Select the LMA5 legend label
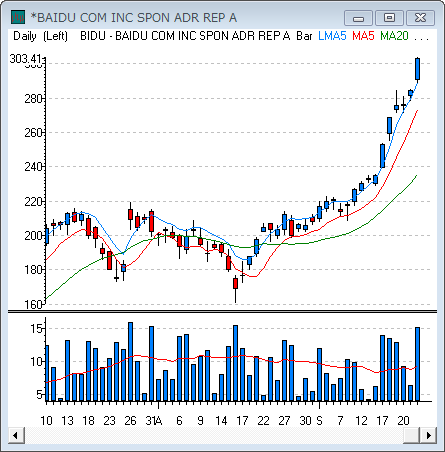The height and width of the screenshot is (452, 445). click(332, 36)
